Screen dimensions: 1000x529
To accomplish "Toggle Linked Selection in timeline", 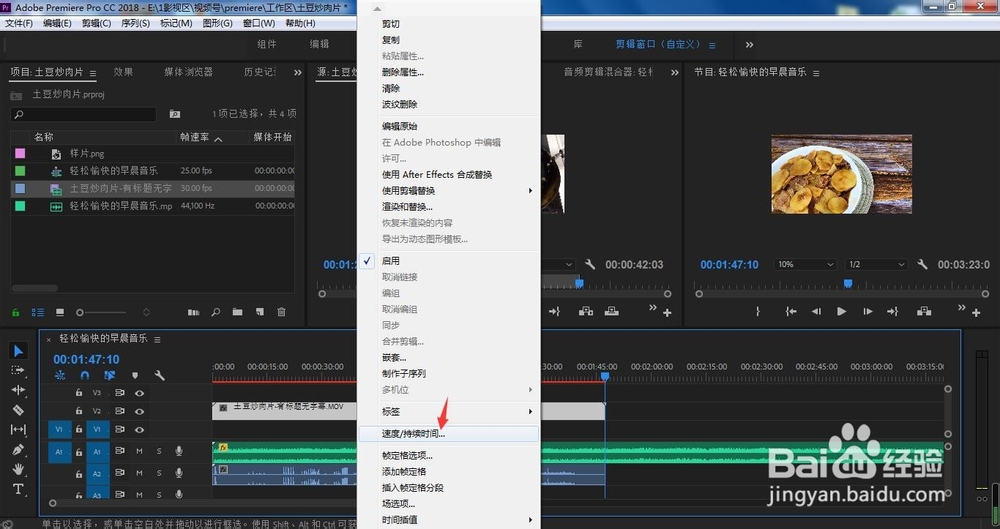I will point(110,376).
